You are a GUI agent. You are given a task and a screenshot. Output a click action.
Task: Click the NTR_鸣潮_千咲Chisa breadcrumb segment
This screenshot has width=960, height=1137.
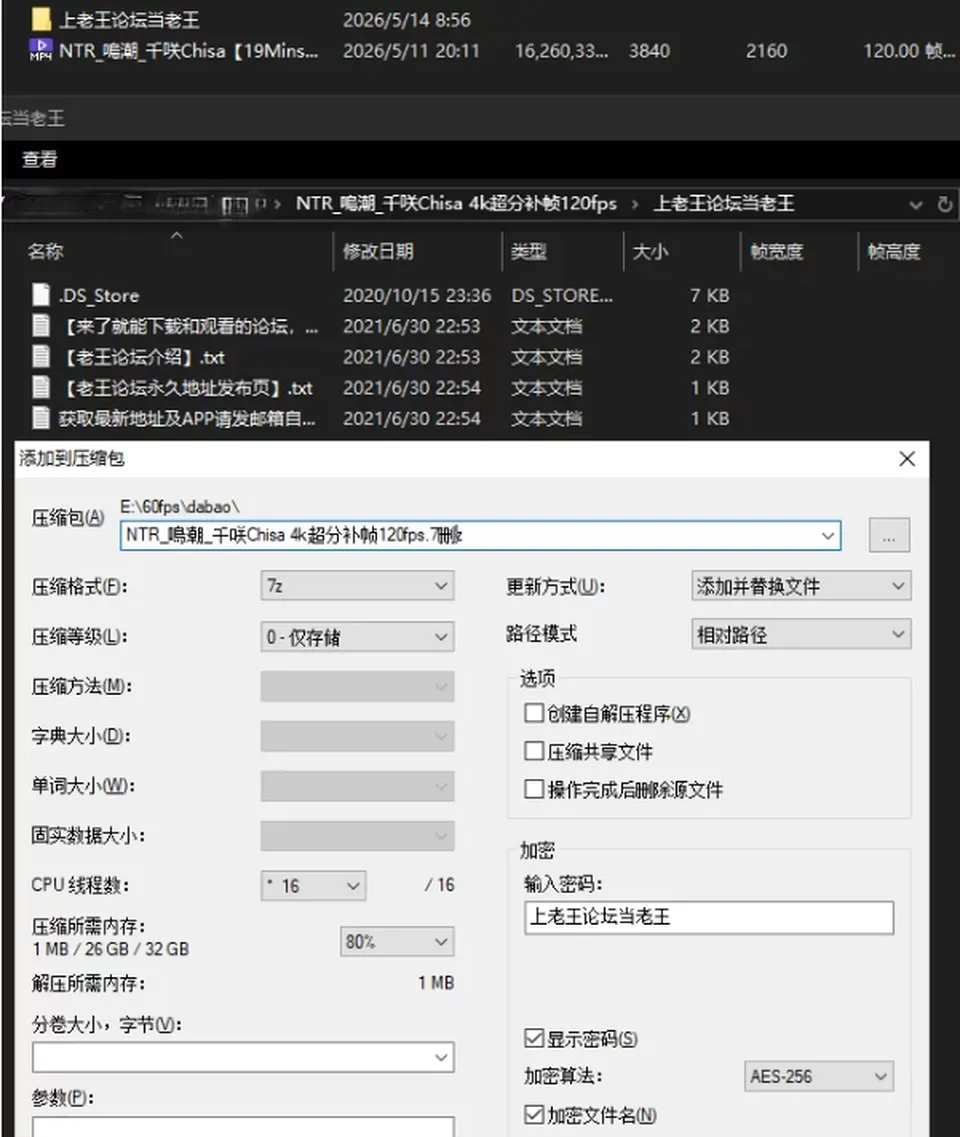coord(456,204)
